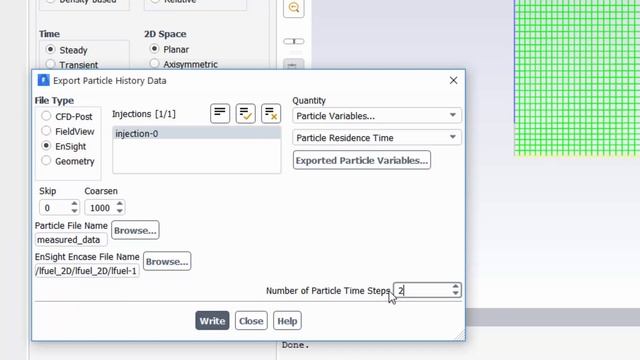Decrease the Skip value
The height and width of the screenshot is (360, 640).
pyautogui.click(x=74, y=211)
